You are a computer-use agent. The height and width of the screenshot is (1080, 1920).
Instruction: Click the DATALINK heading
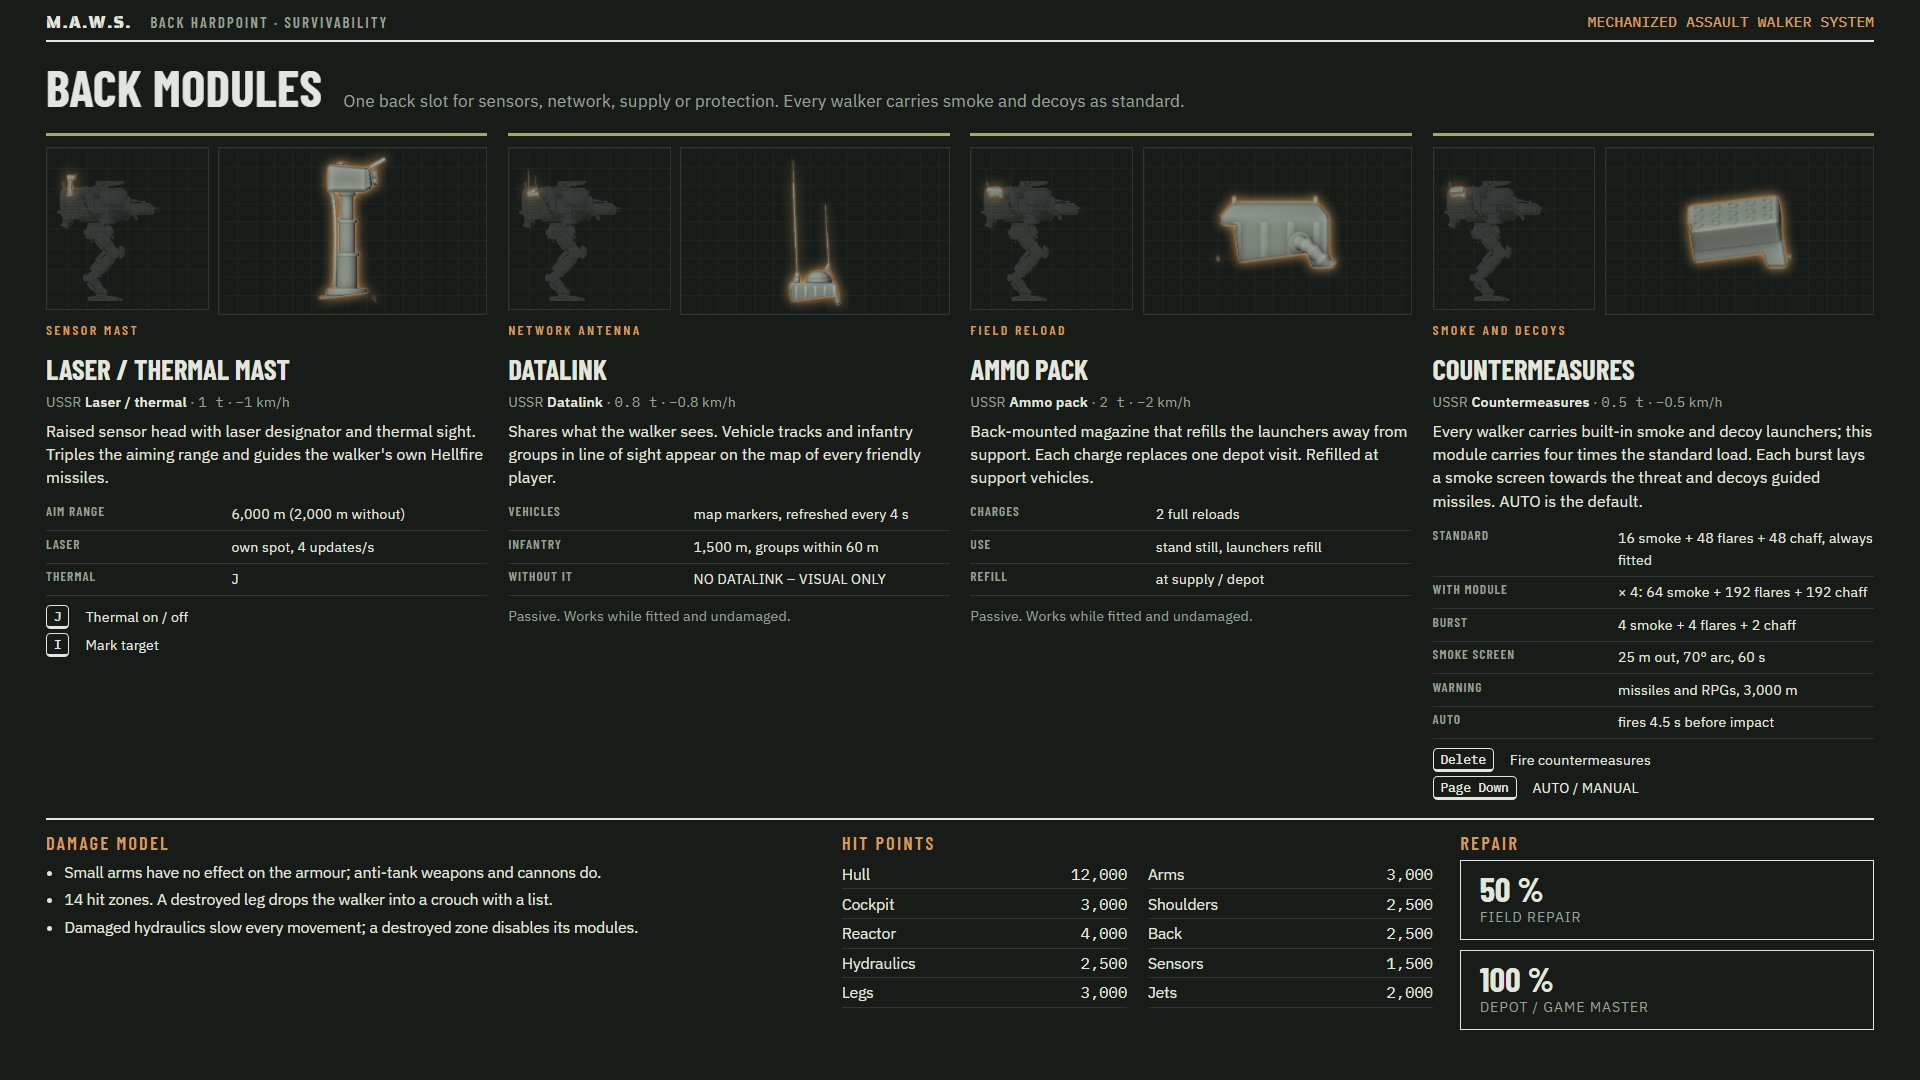(x=557, y=371)
